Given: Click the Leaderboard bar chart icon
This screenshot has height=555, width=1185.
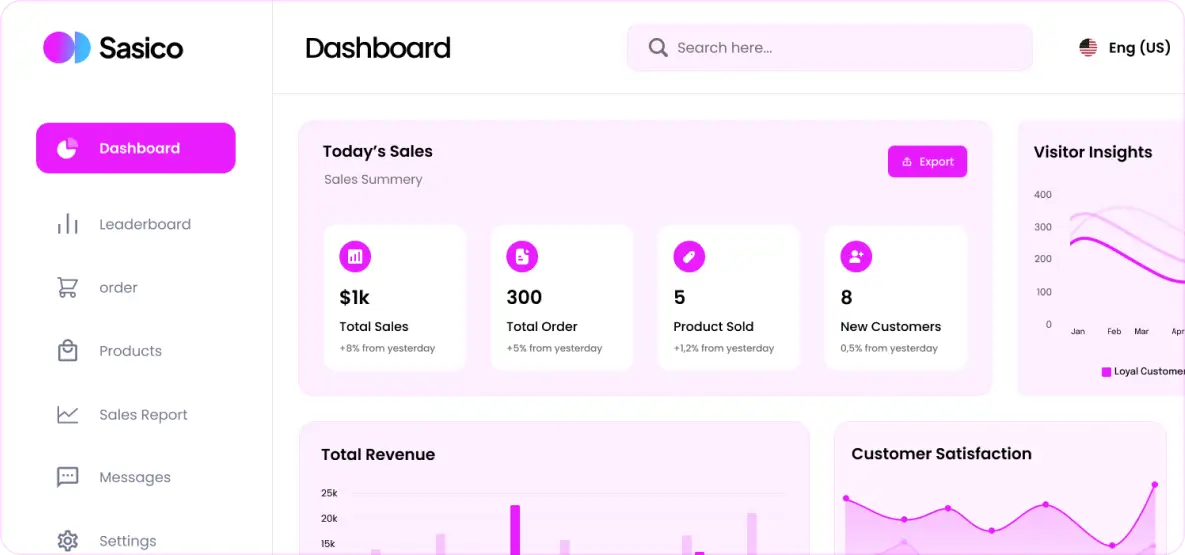Looking at the screenshot, I should click(67, 224).
